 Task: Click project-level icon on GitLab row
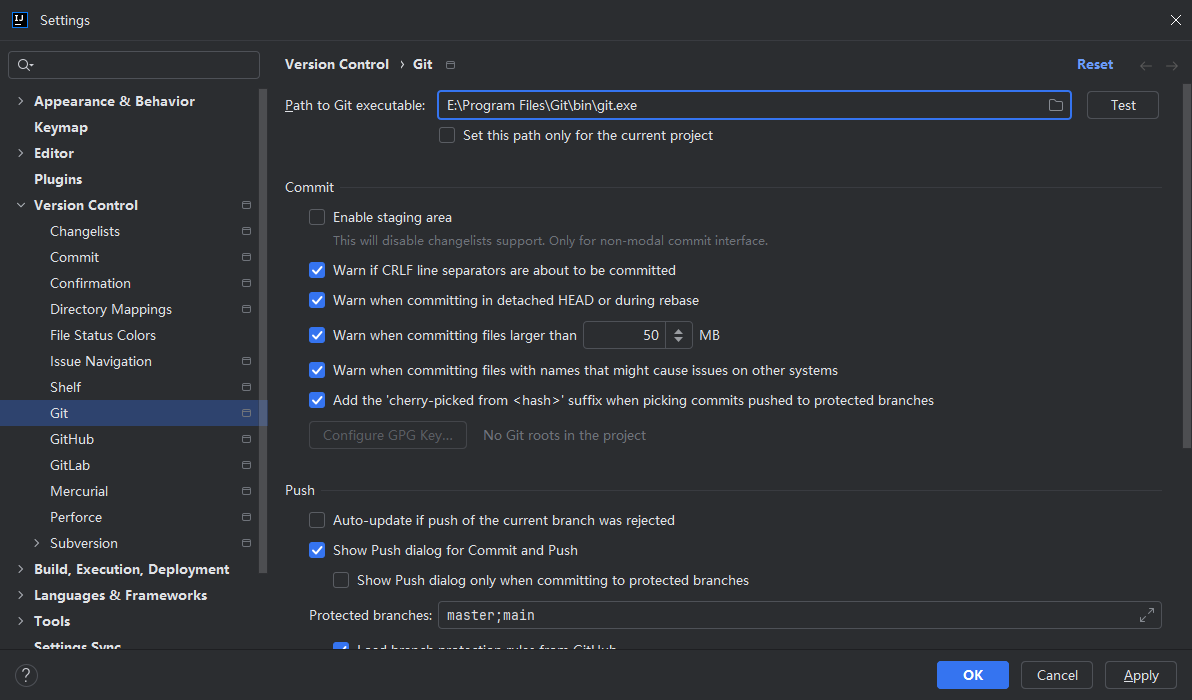click(x=246, y=465)
